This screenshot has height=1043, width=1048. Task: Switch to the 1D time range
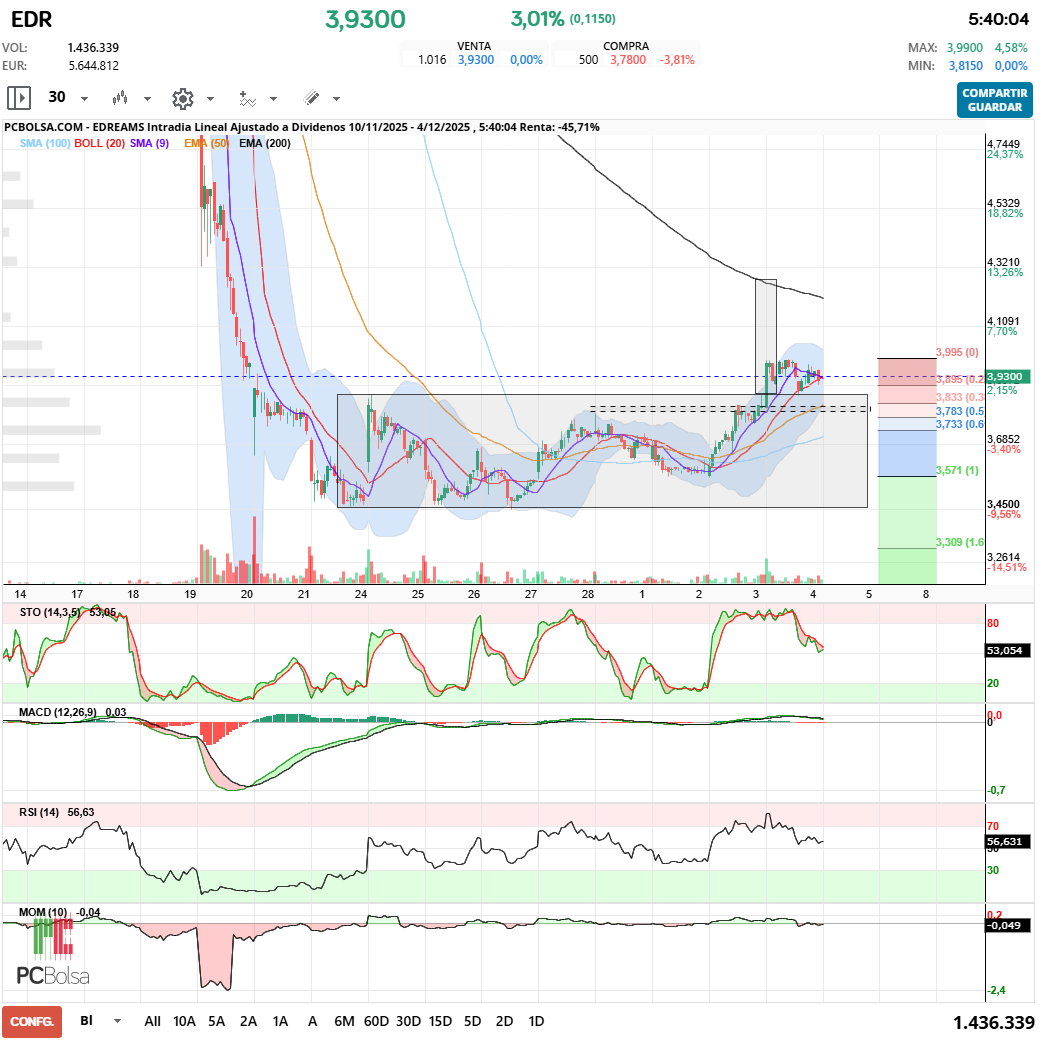[x=536, y=1021]
